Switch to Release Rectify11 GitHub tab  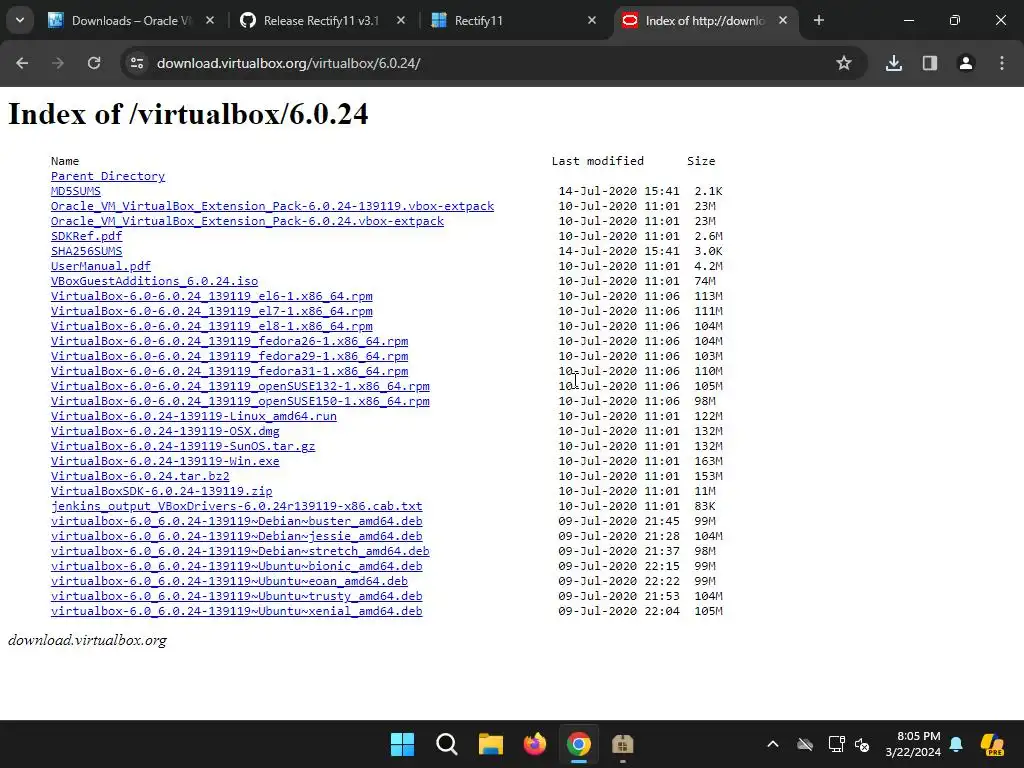pos(321,20)
